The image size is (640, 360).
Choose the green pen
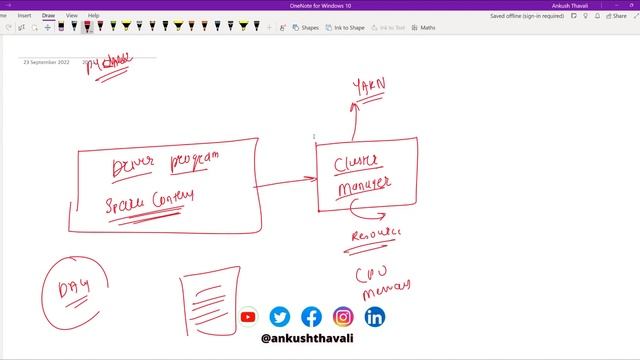click(113, 27)
